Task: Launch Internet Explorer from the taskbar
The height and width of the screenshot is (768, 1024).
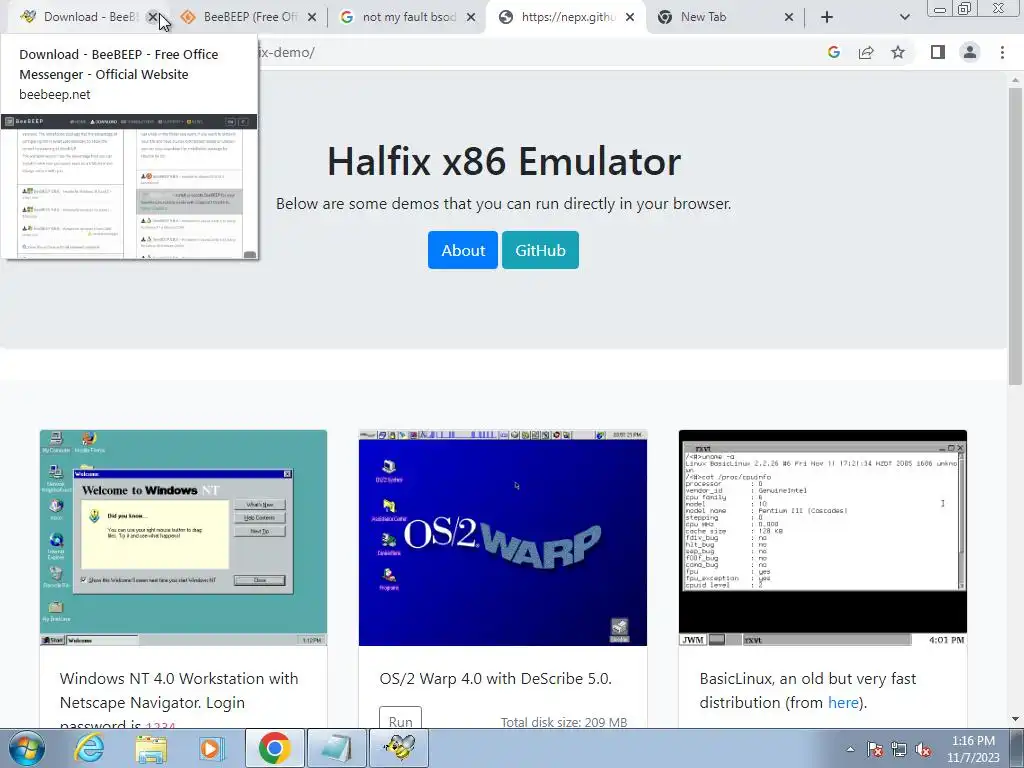Action: pyautogui.click(x=89, y=748)
